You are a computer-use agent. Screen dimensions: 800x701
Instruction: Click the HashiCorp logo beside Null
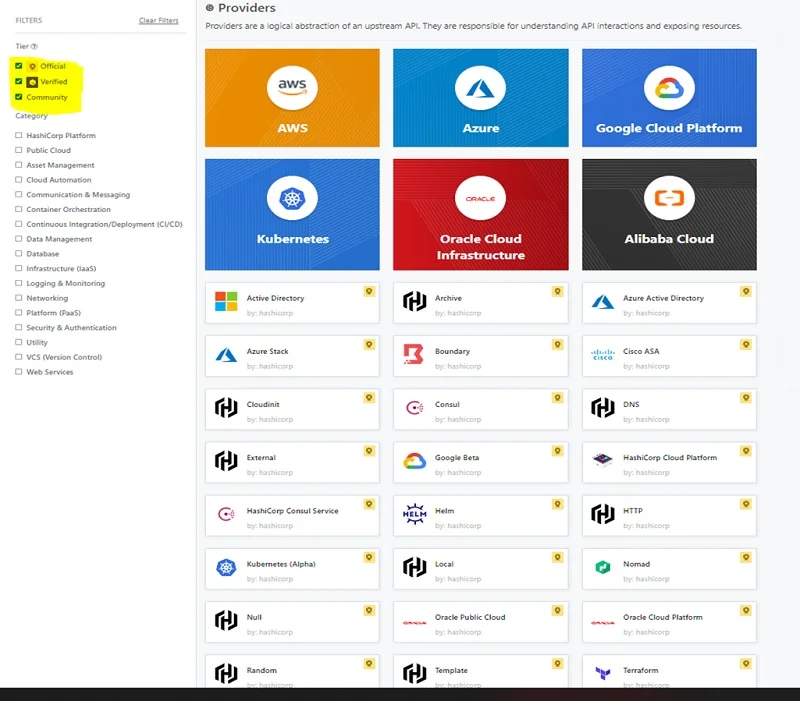click(x=226, y=620)
